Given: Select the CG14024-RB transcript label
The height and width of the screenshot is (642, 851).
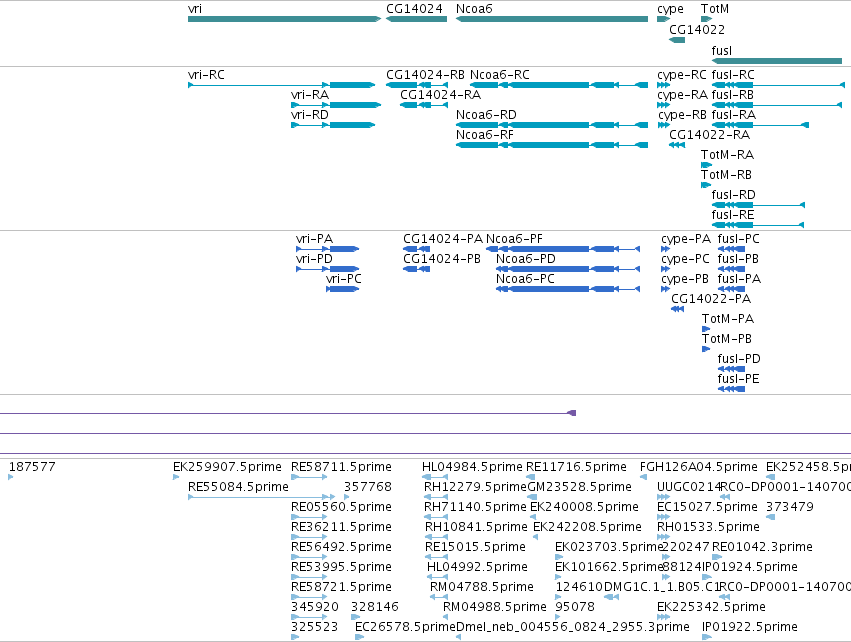Looking at the screenshot, I should coord(426,74).
